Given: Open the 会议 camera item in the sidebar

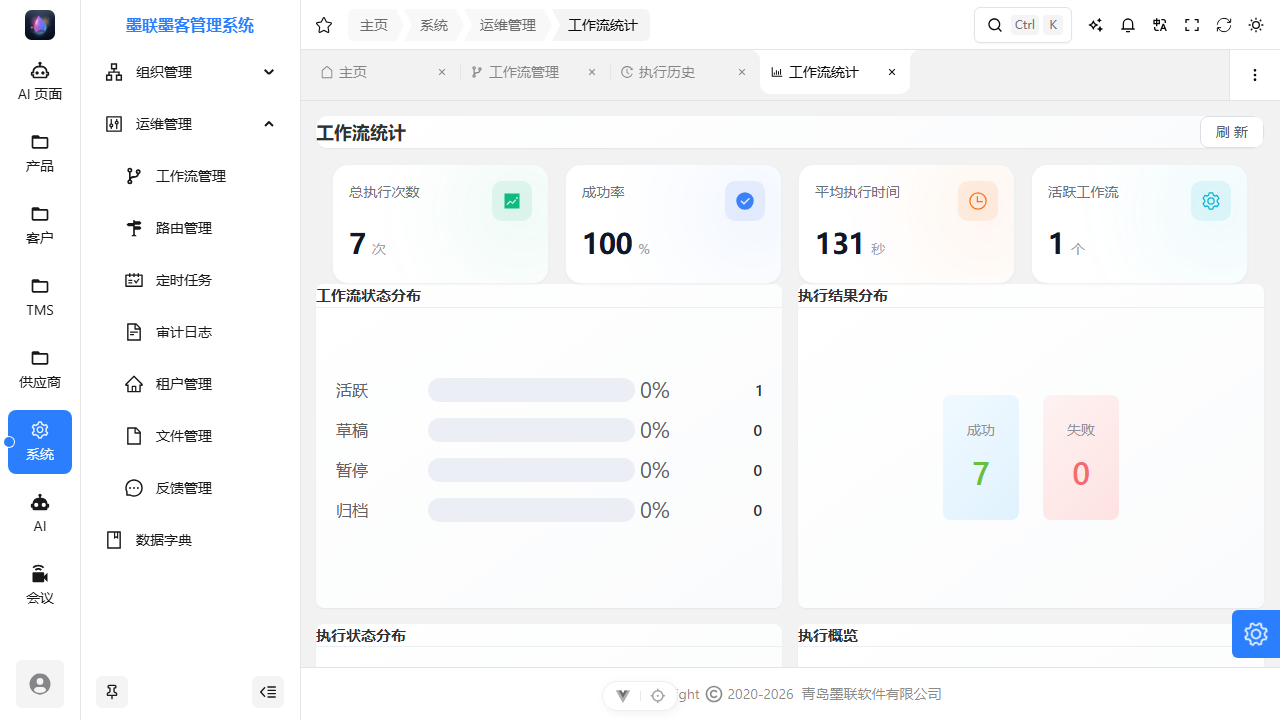Looking at the screenshot, I should click(40, 586).
